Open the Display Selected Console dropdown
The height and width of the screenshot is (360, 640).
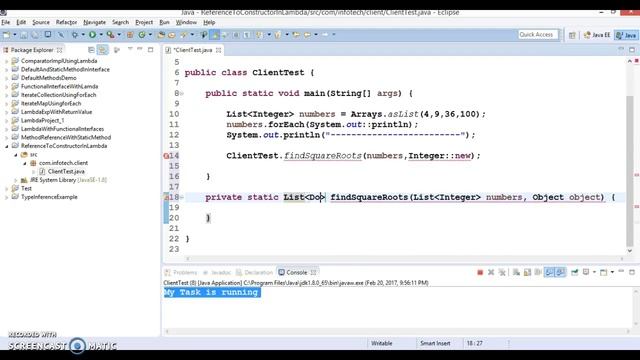click(x=594, y=272)
